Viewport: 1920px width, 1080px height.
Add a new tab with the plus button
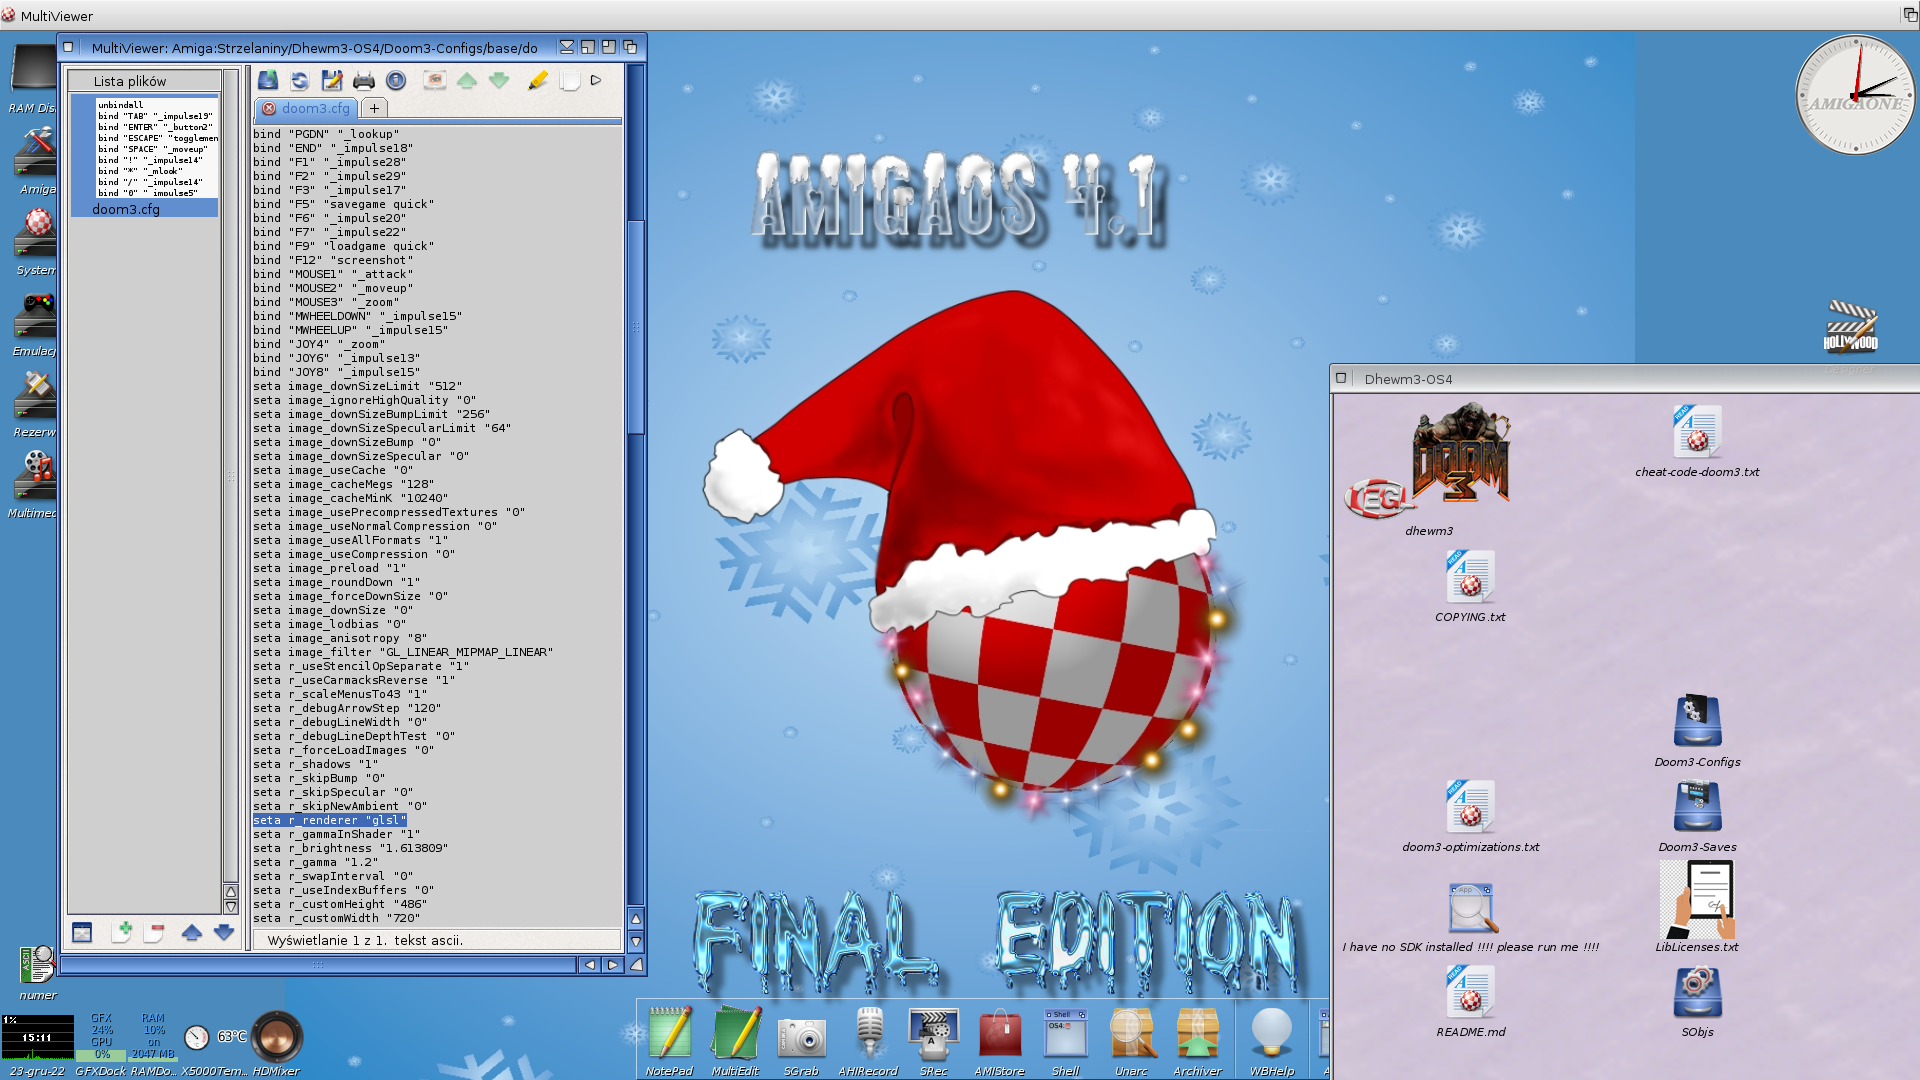tap(374, 108)
